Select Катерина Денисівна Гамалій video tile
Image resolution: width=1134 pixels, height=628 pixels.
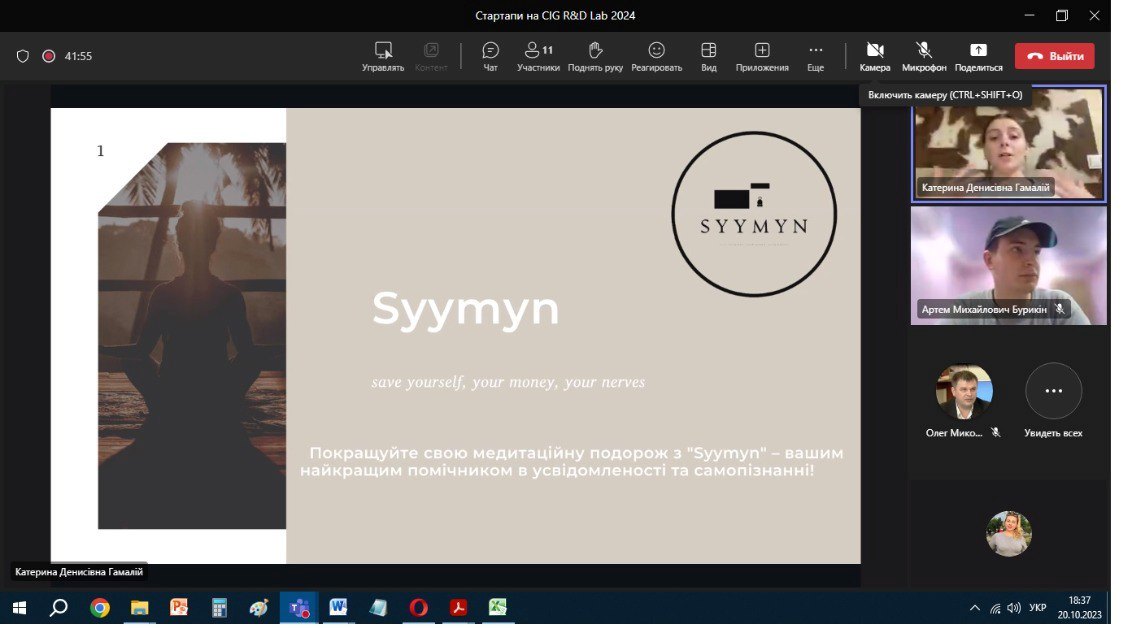[x=1008, y=144]
